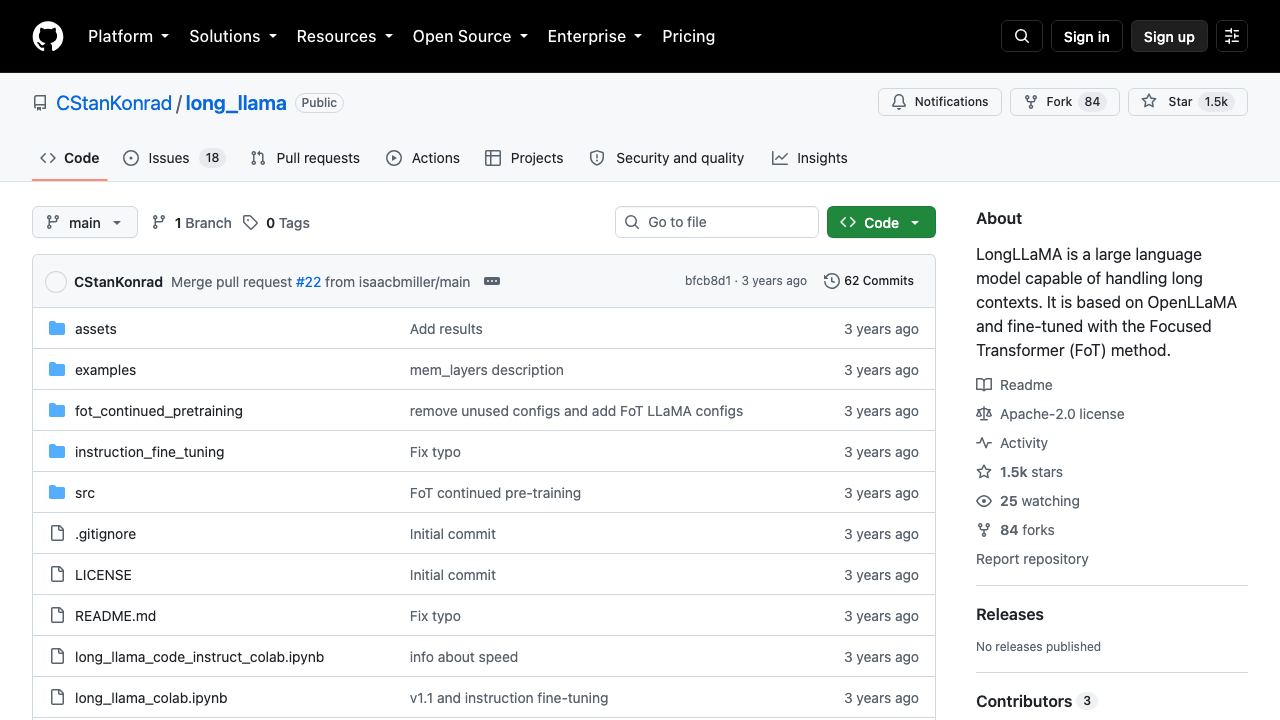The width and height of the screenshot is (1280, 720).
Task: Switch to the Code tab
Action: pos(70,158)
